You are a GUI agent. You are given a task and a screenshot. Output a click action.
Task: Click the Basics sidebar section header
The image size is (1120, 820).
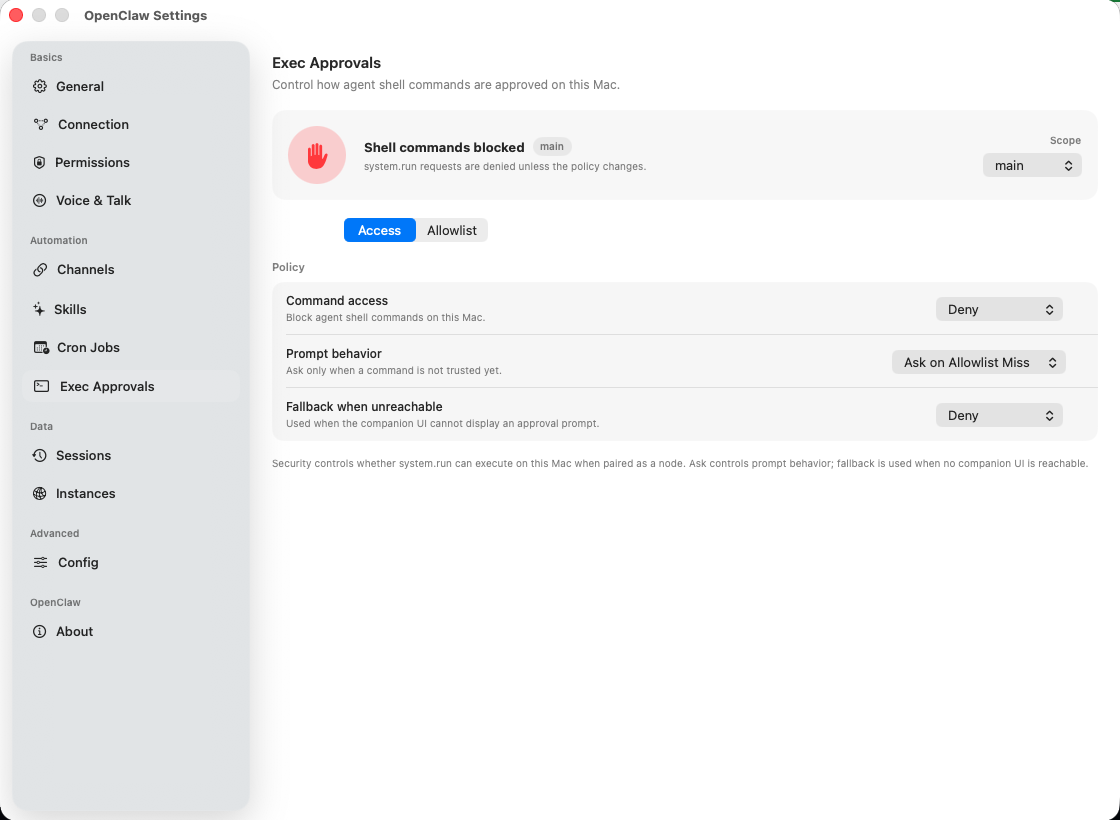coord(46,57)
